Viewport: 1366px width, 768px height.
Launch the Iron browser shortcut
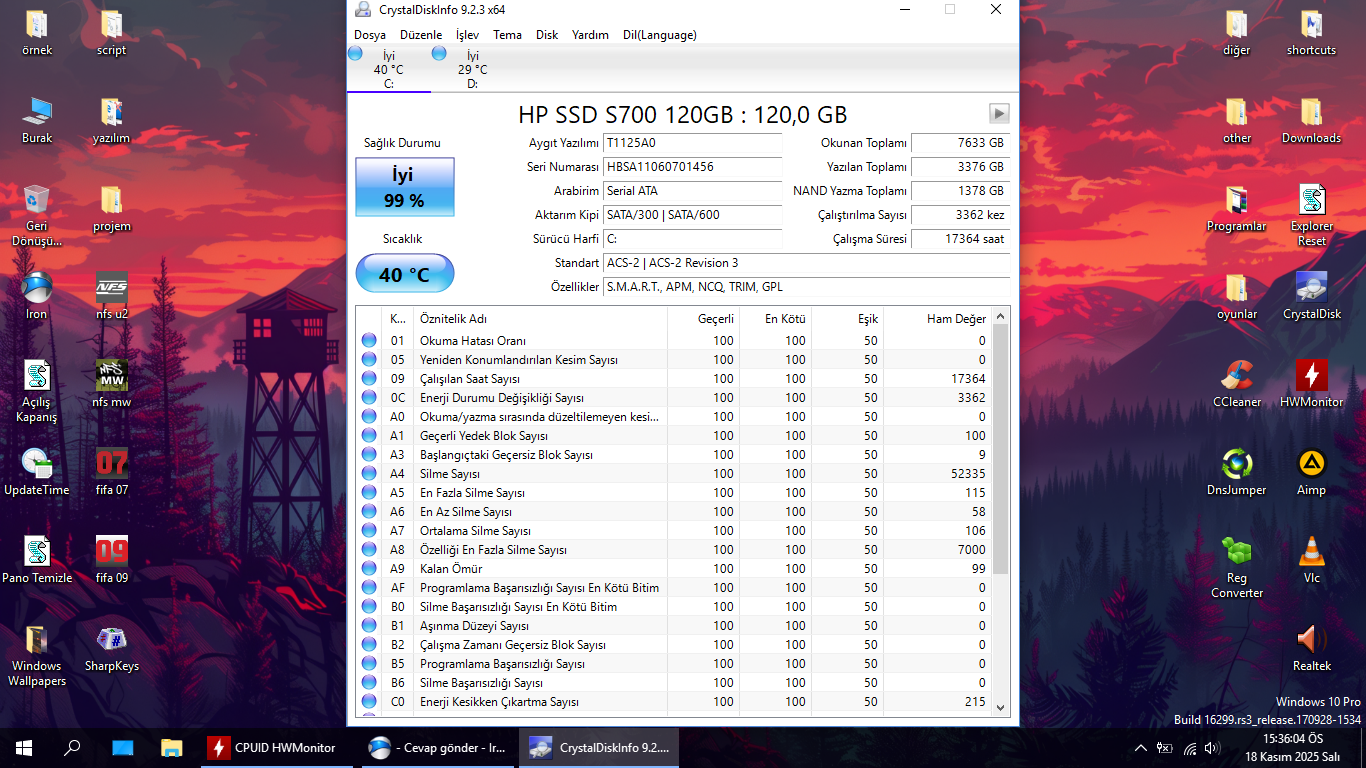[37, 296]
